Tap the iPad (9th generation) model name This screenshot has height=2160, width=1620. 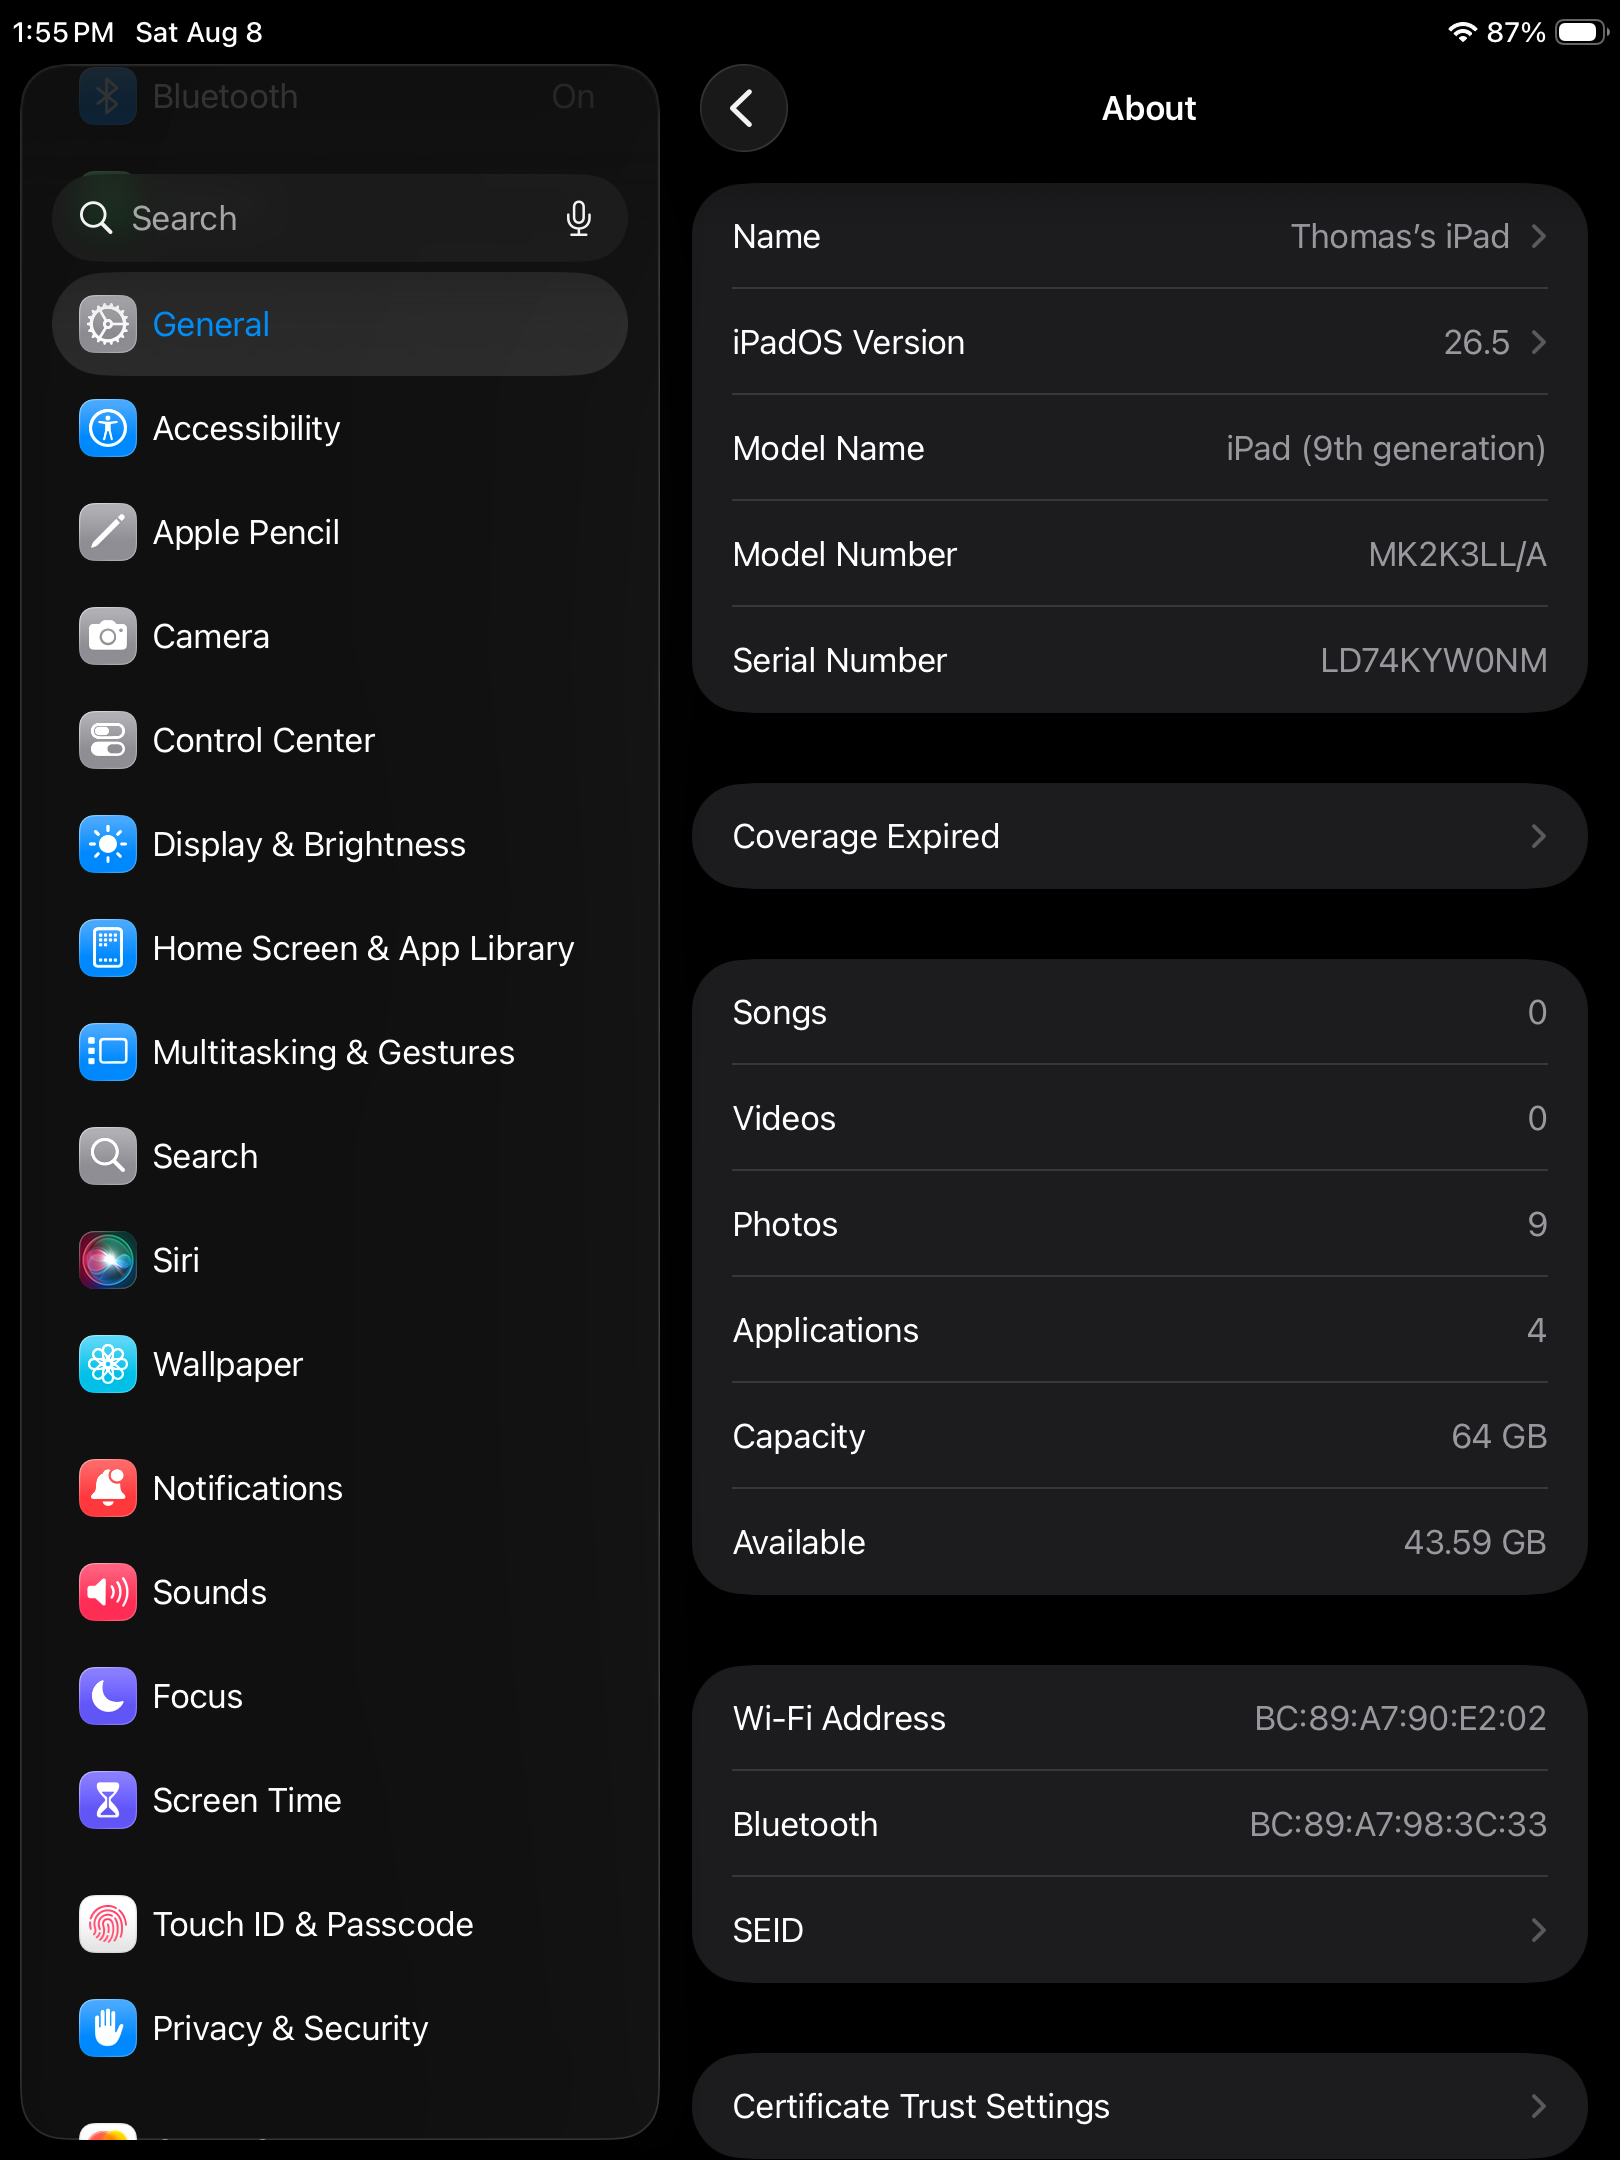click(1386, 448)
